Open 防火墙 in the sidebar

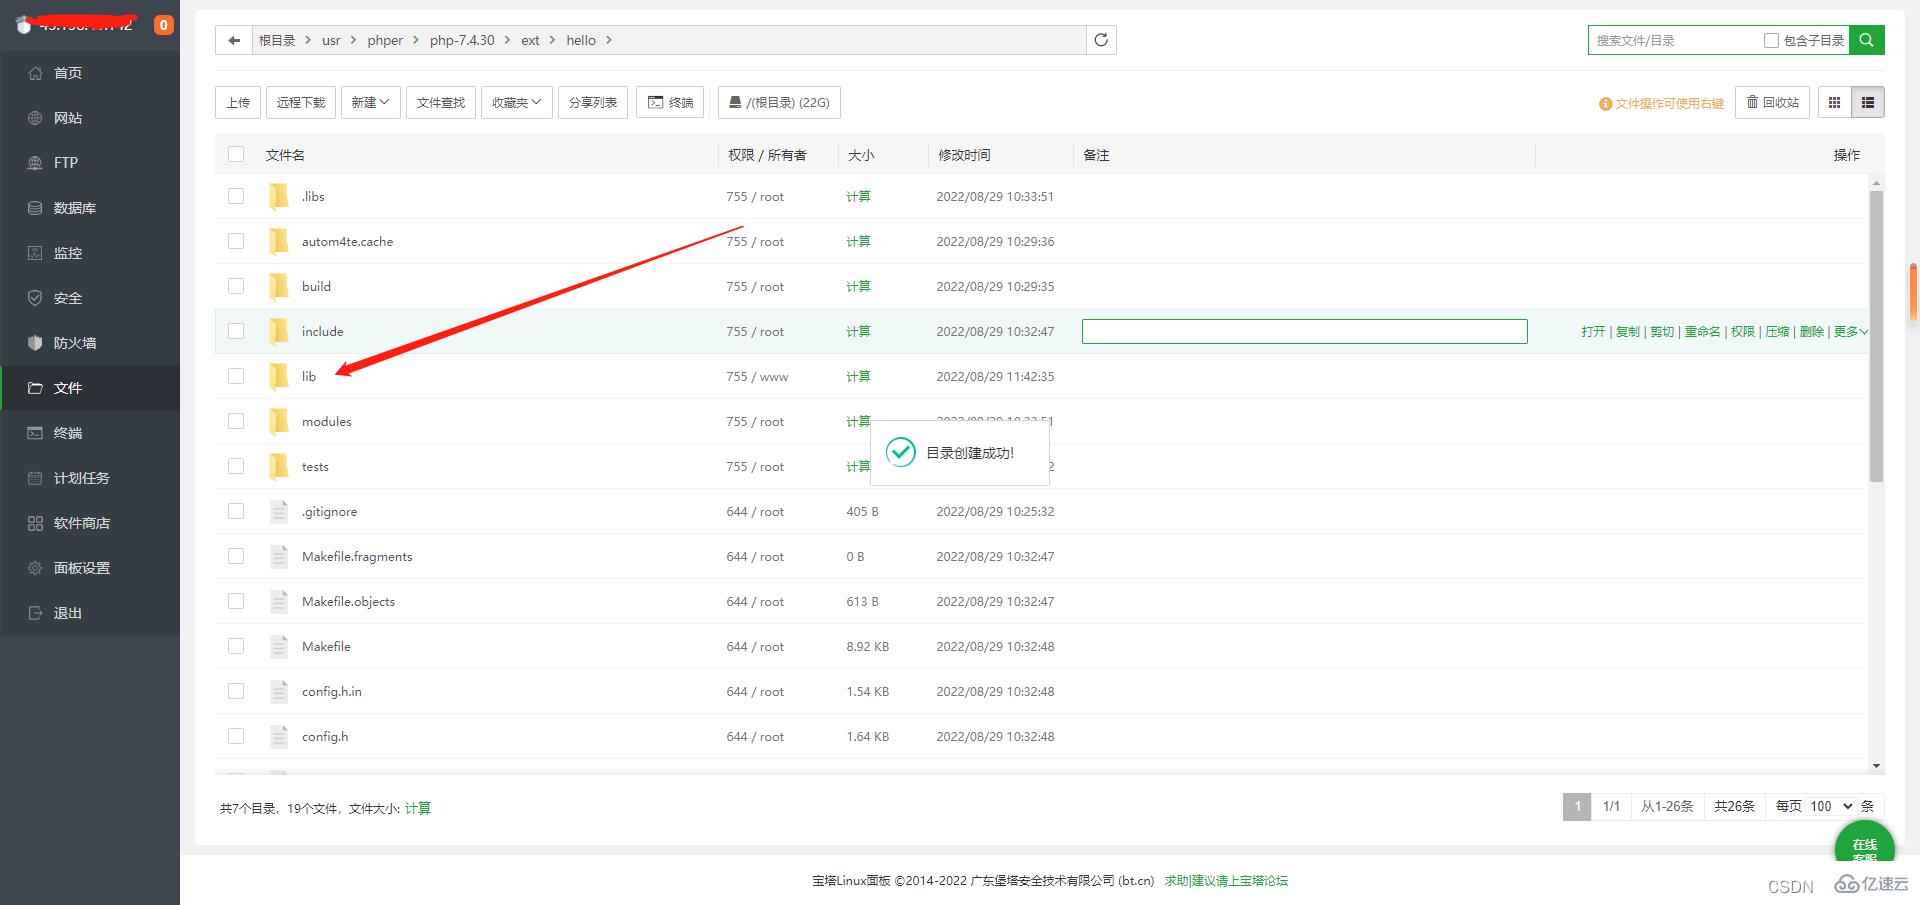74,343
